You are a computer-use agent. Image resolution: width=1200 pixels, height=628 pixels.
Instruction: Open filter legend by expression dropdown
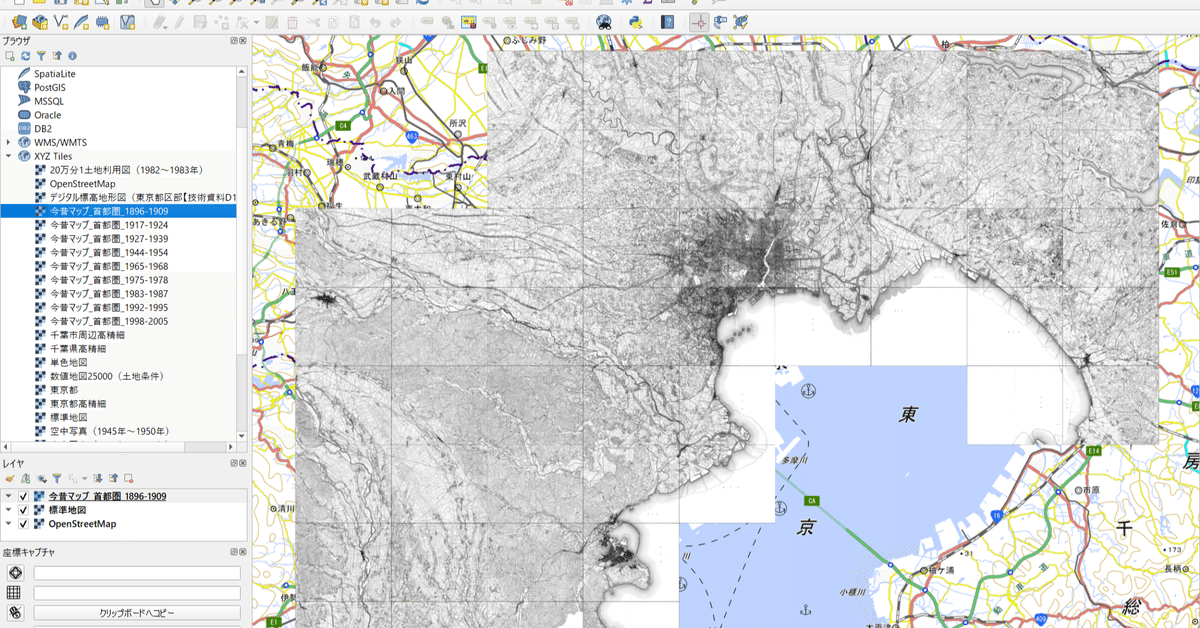[x=85, y=479]
